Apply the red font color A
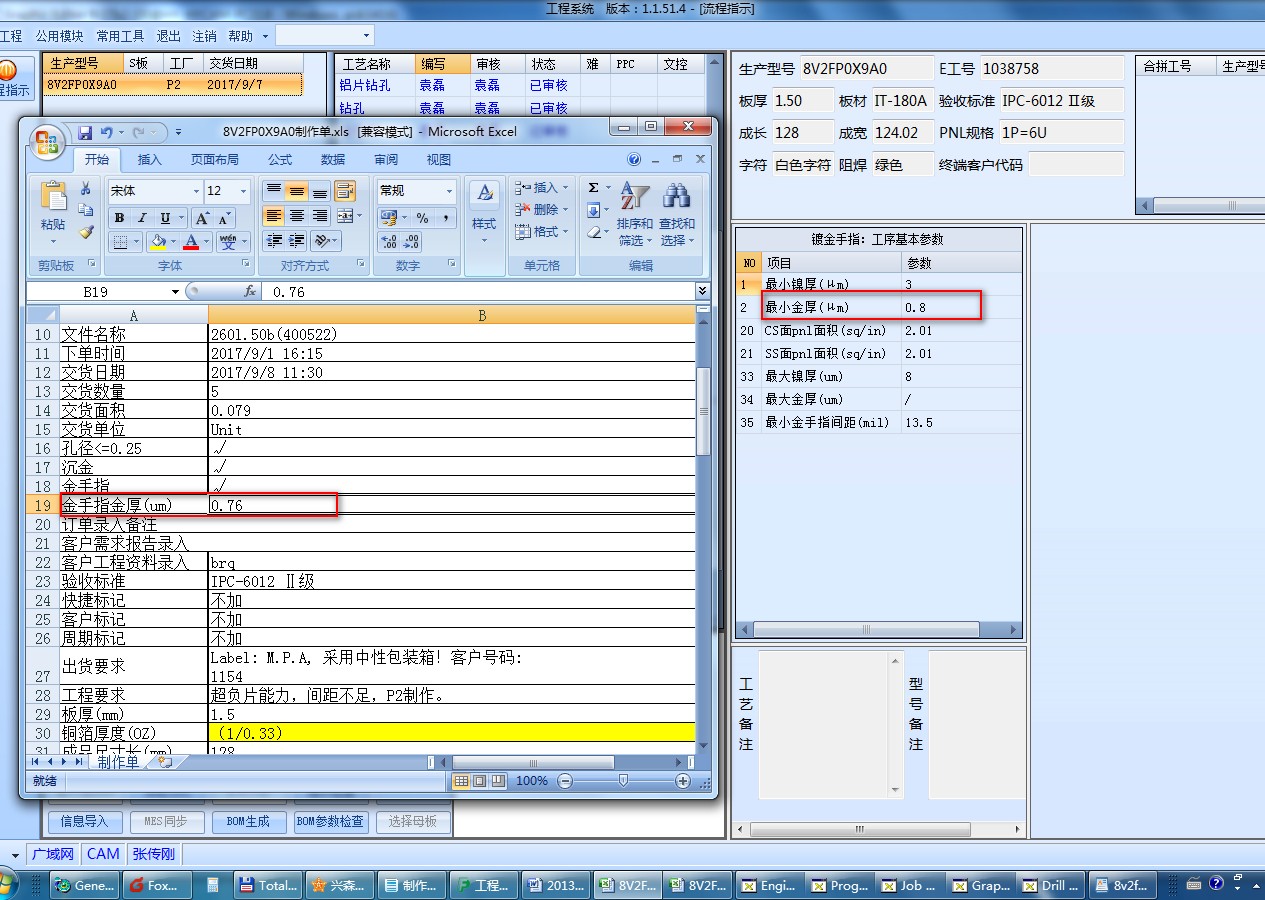 (x=191, y=242)
